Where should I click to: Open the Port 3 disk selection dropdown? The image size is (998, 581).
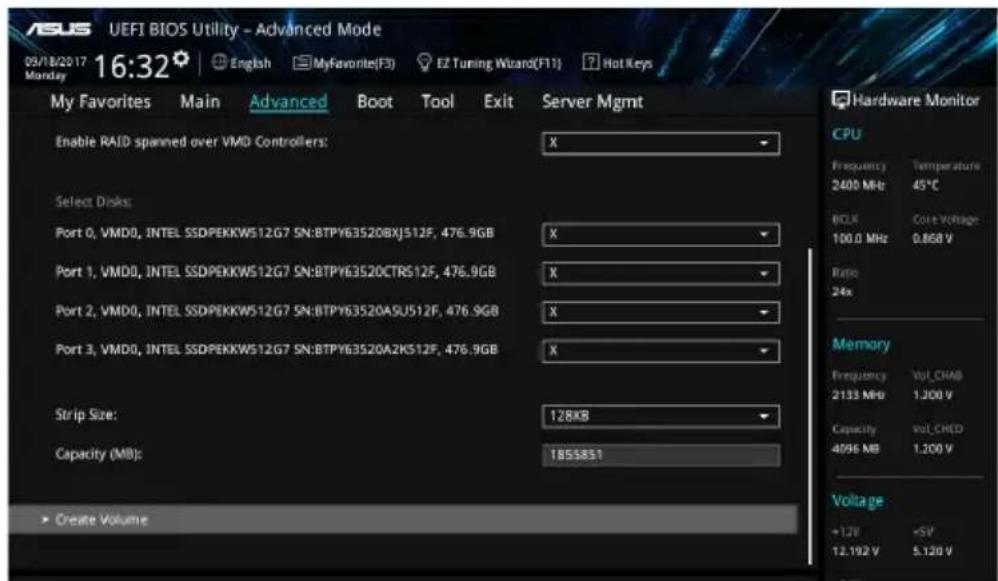coord(661,351)
